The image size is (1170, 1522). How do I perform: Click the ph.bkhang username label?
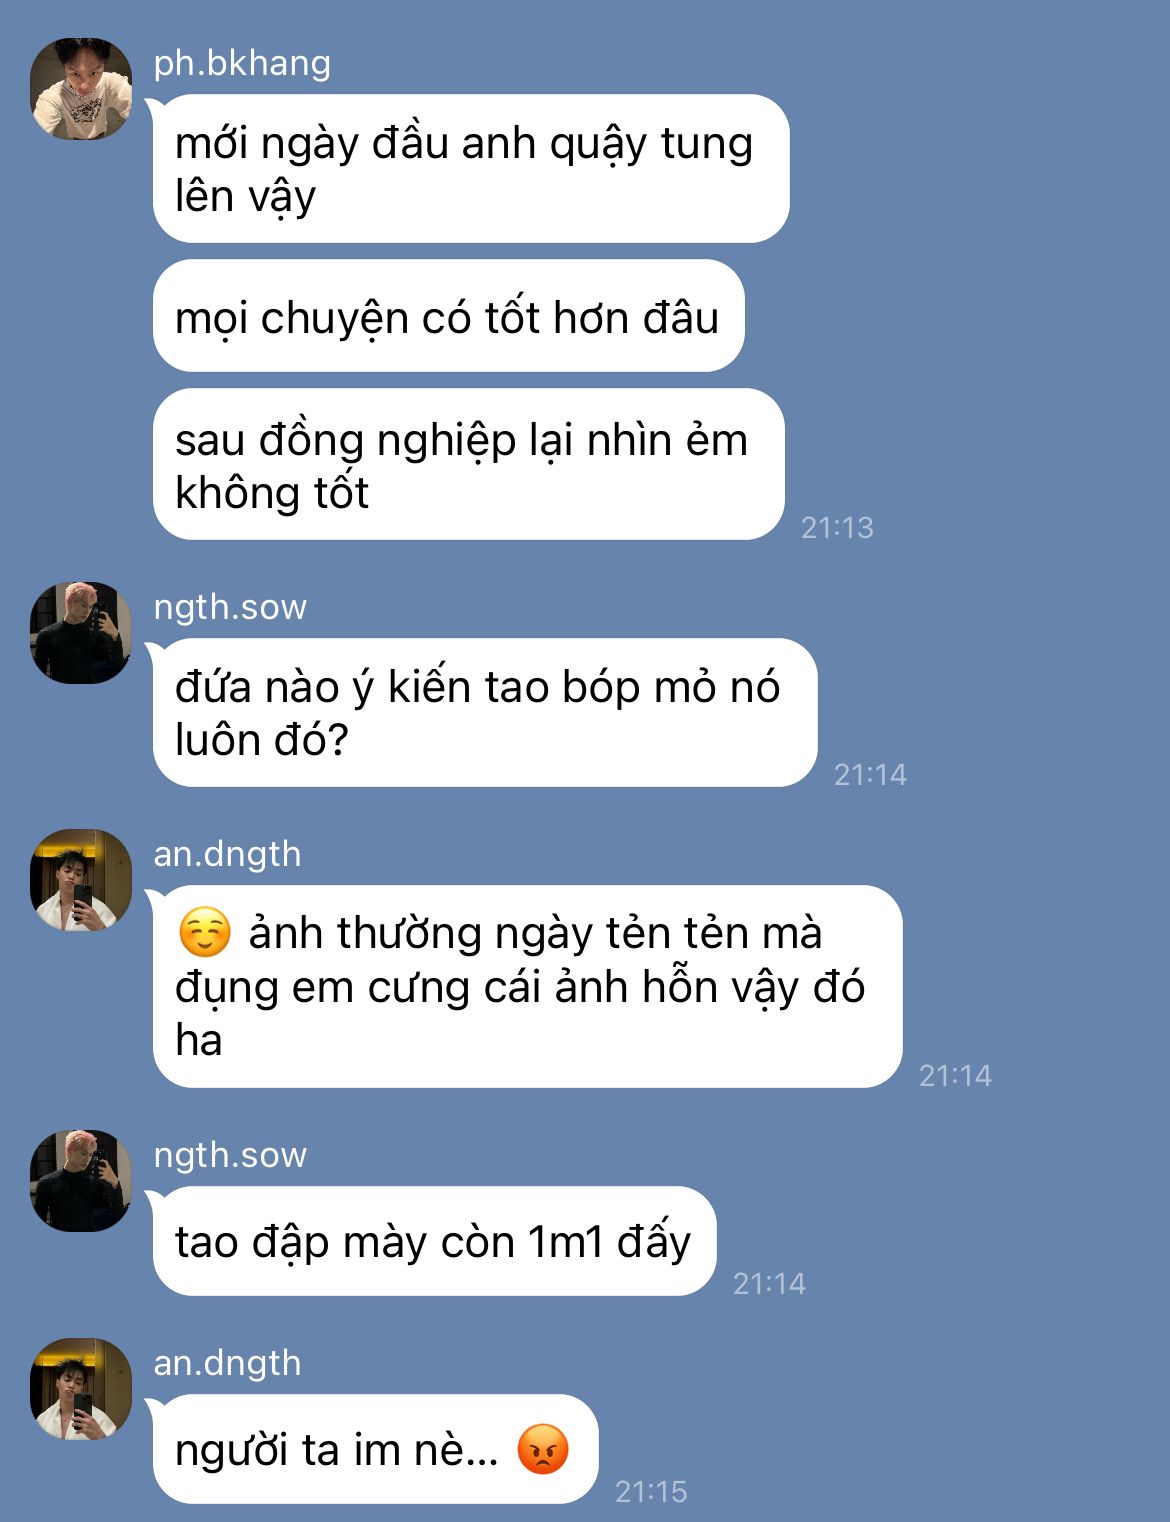(x=242, y=63)
